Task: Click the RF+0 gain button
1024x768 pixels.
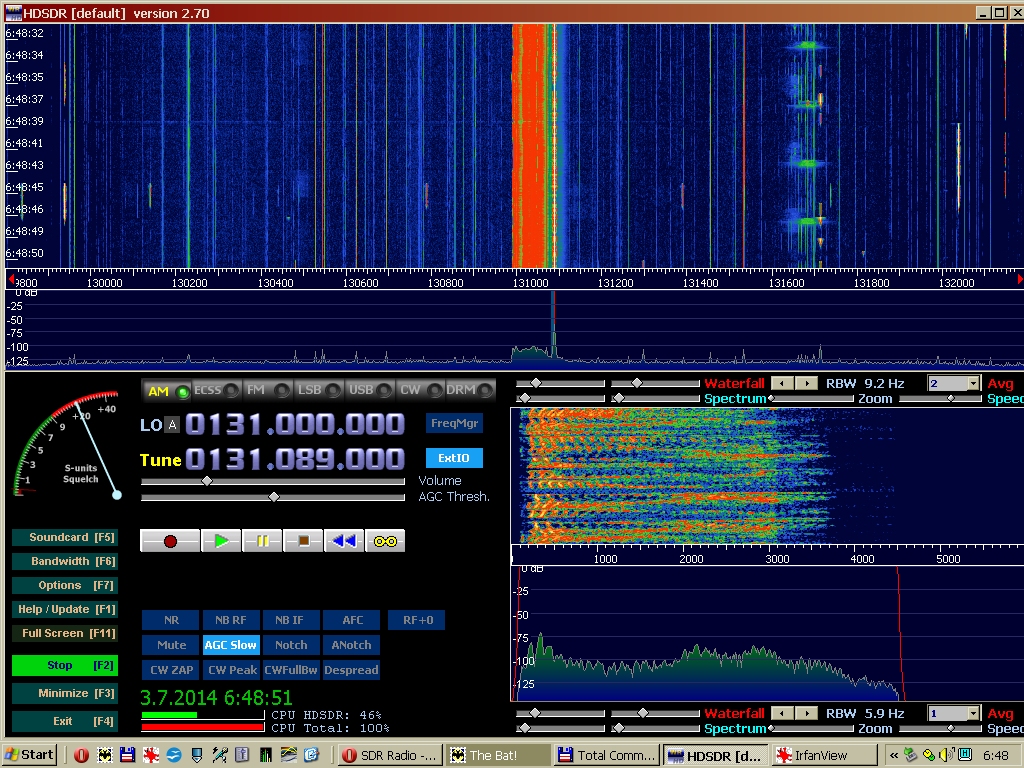Action: pos(417,620)
